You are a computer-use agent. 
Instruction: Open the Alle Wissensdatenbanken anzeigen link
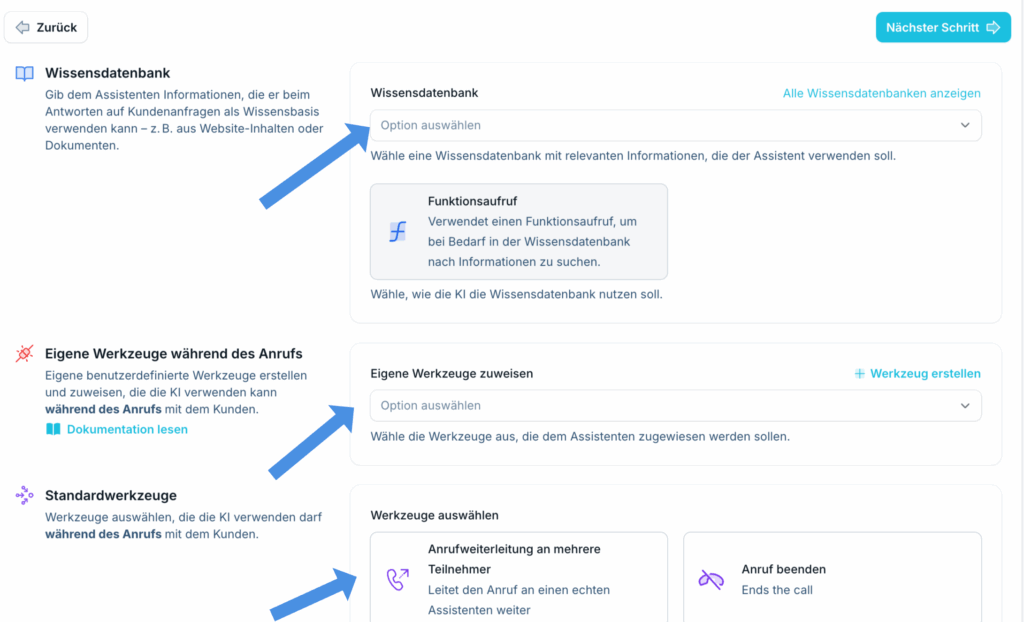point(882,93)
